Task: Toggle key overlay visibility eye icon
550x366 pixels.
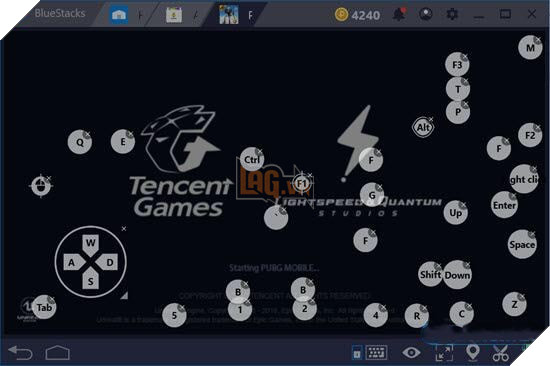Action: pyautogui.click(x=411, y=352)
